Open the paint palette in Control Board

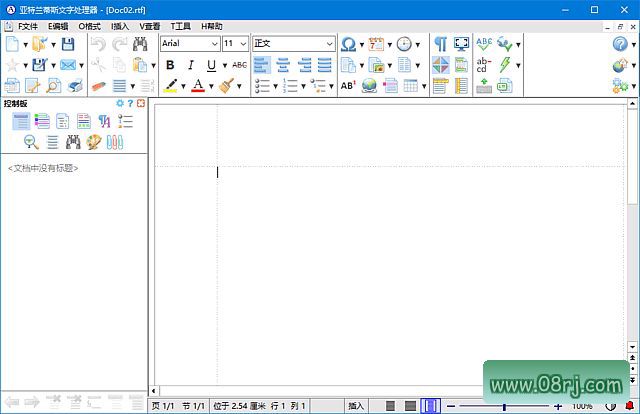(93, 142)
